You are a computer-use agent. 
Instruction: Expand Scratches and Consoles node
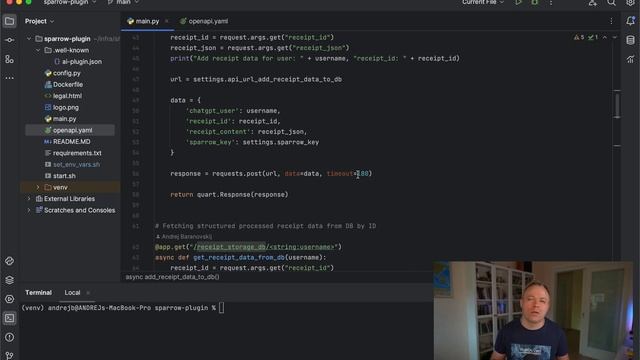click(x=29, y=210)
